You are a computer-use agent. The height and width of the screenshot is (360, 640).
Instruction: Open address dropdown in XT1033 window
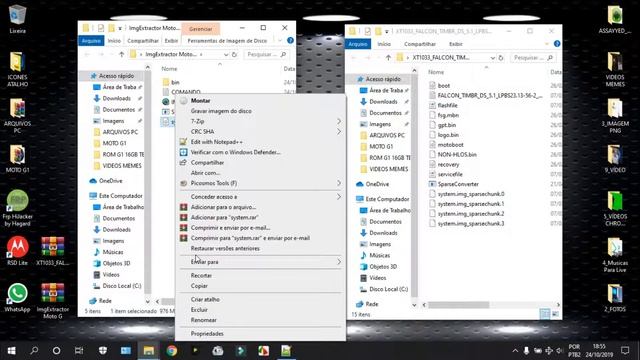coord(493,58)
